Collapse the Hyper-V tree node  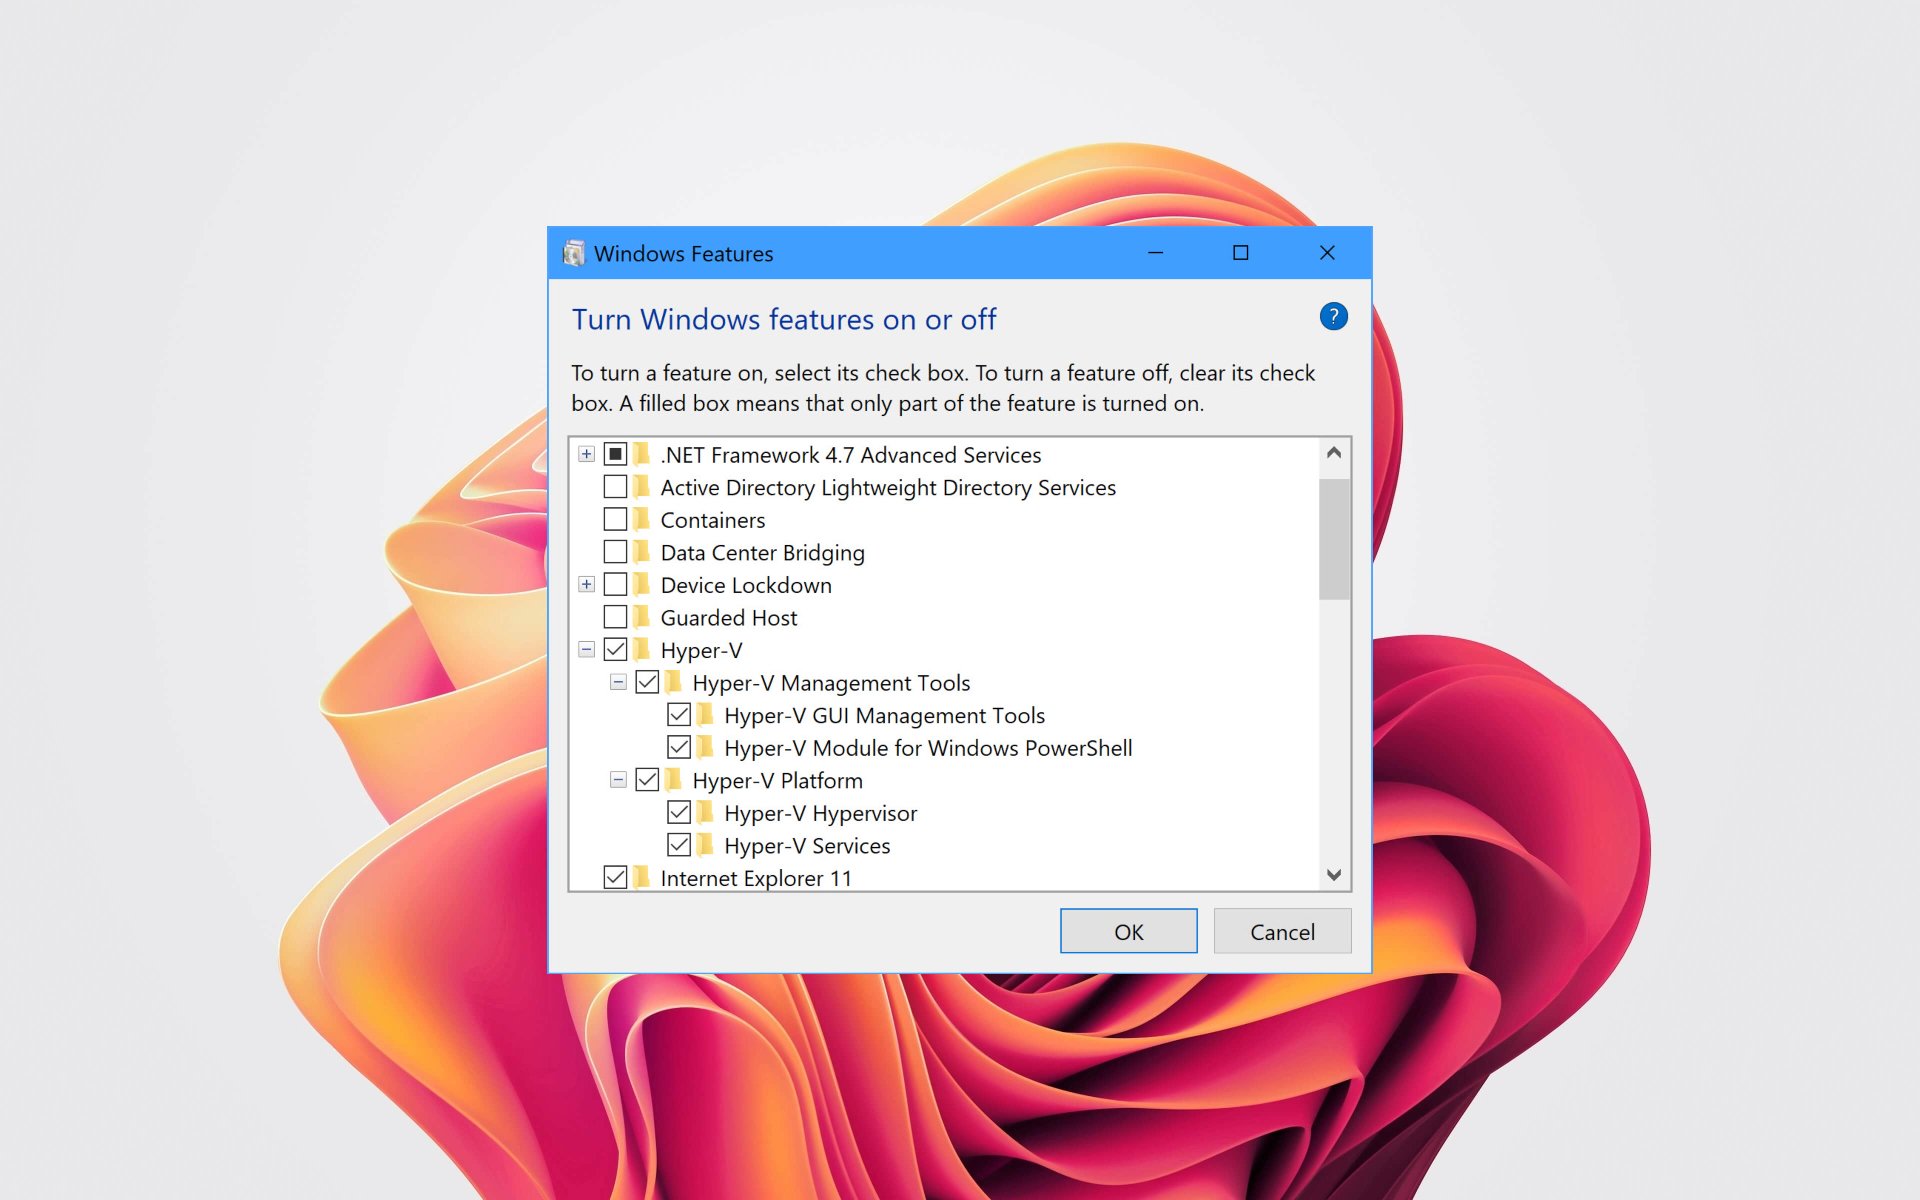point(587,650)
